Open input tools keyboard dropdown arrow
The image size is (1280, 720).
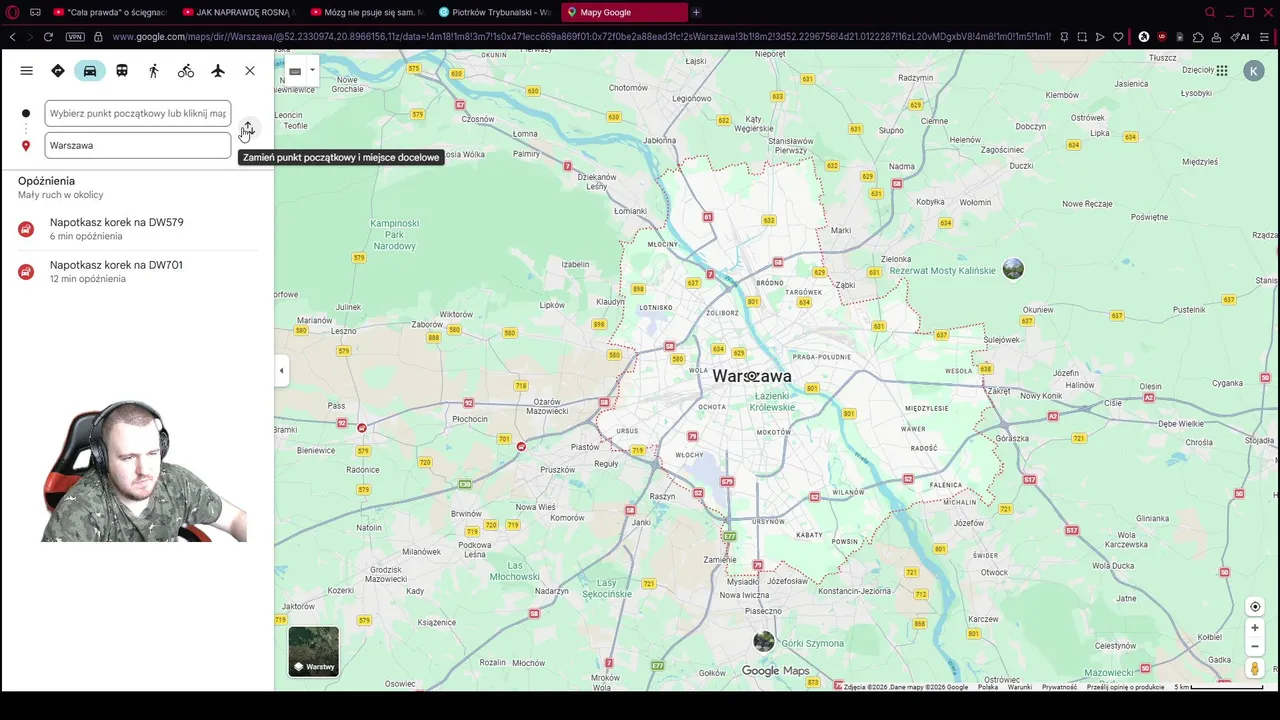point(312,71)
